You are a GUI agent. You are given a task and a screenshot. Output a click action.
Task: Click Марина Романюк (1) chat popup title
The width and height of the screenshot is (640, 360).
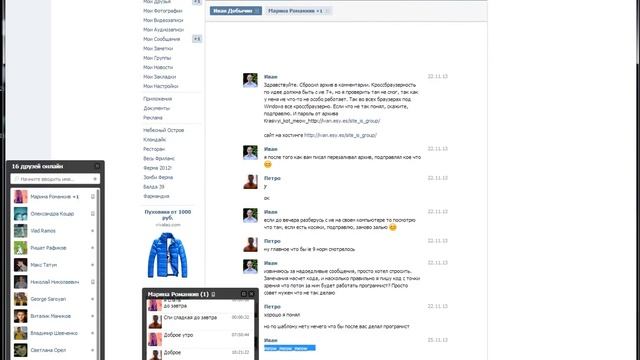(x=178, y=294)
